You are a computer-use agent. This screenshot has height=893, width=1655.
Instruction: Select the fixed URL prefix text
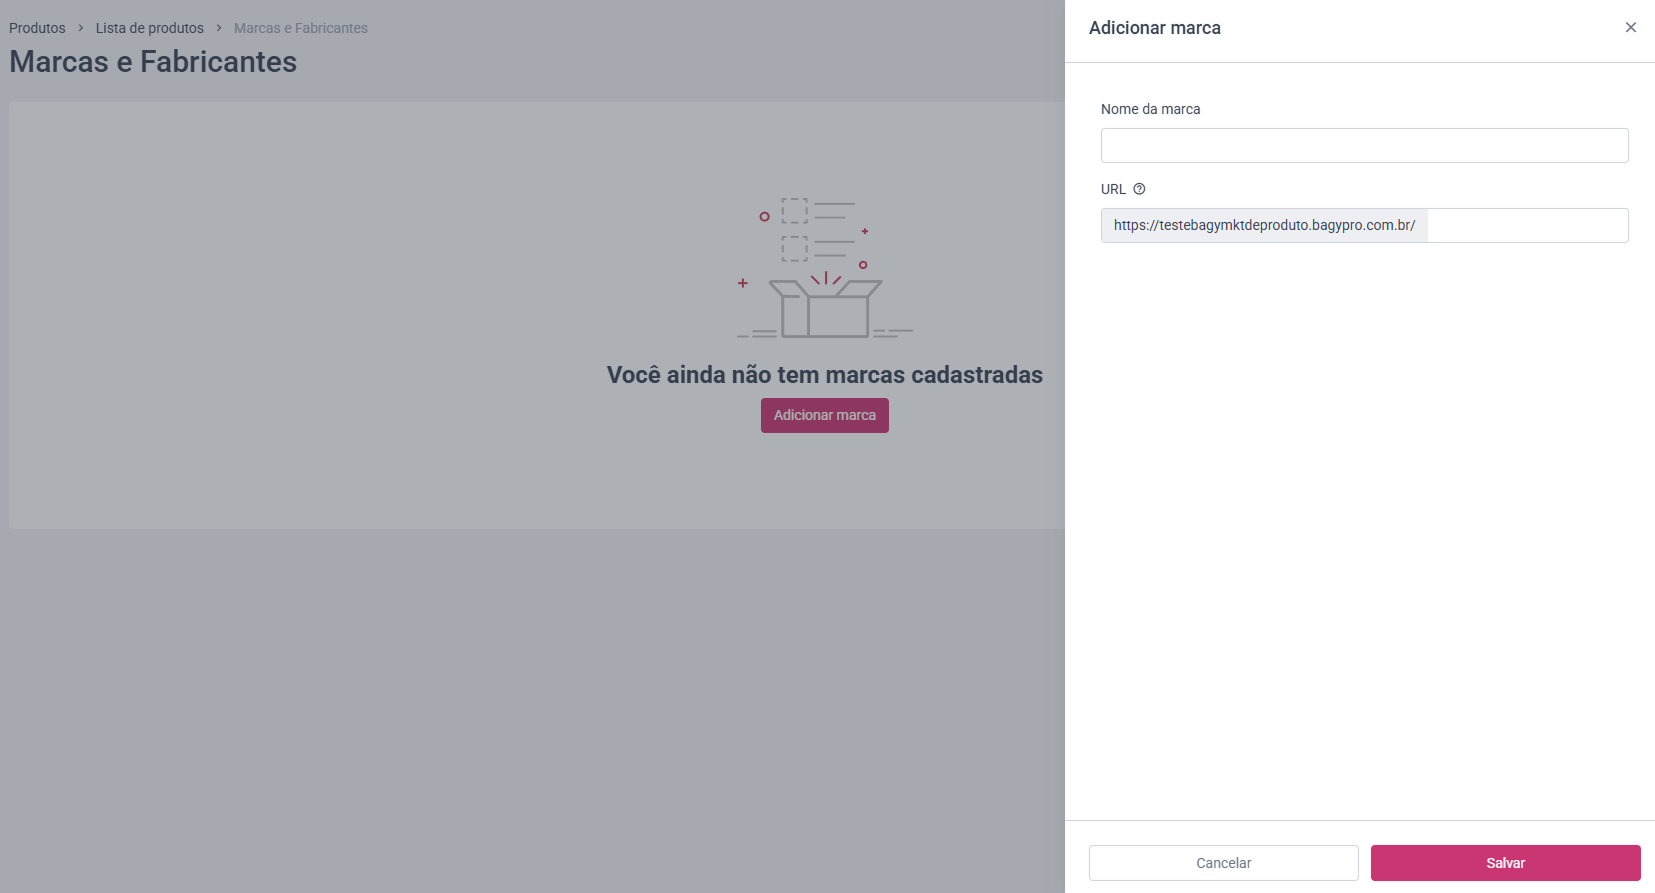1264,225
